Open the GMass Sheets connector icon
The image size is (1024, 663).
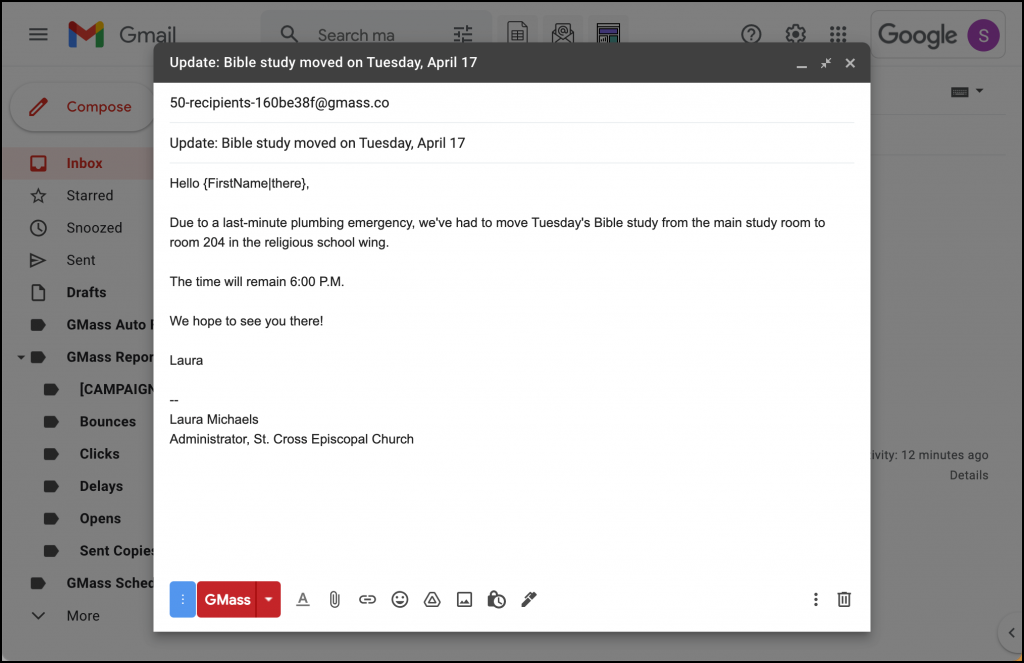[517, 33]
